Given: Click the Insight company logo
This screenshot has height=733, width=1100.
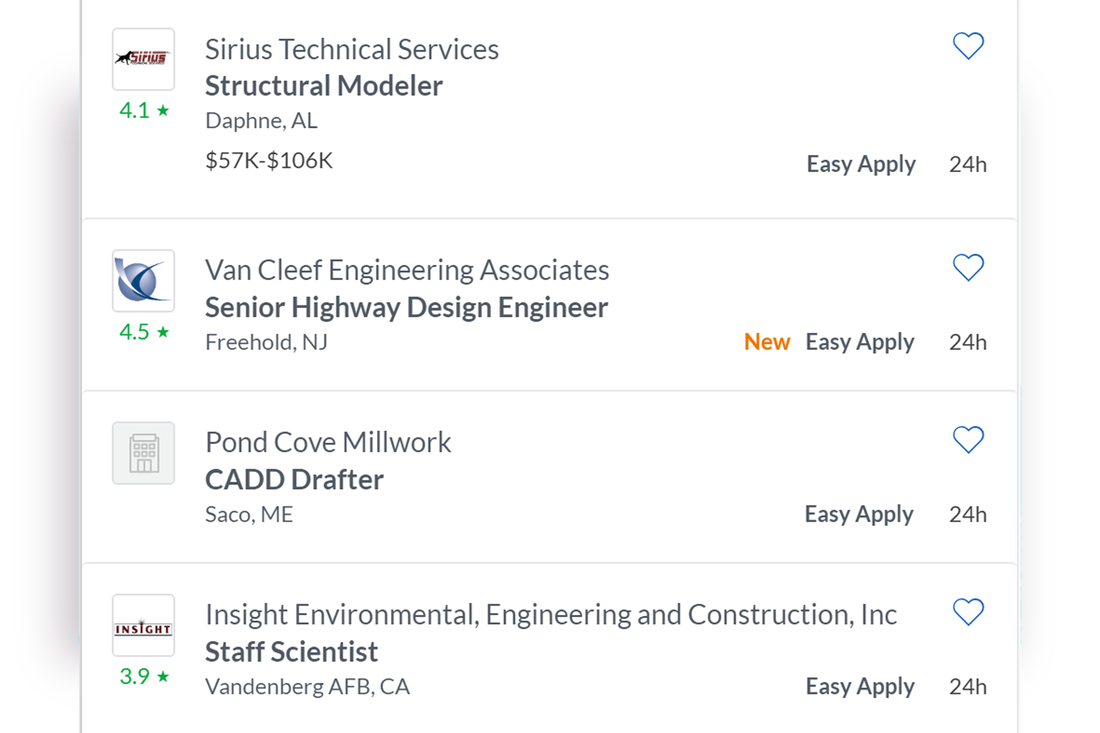Looking at the screenshot, I should pos(143,626).
